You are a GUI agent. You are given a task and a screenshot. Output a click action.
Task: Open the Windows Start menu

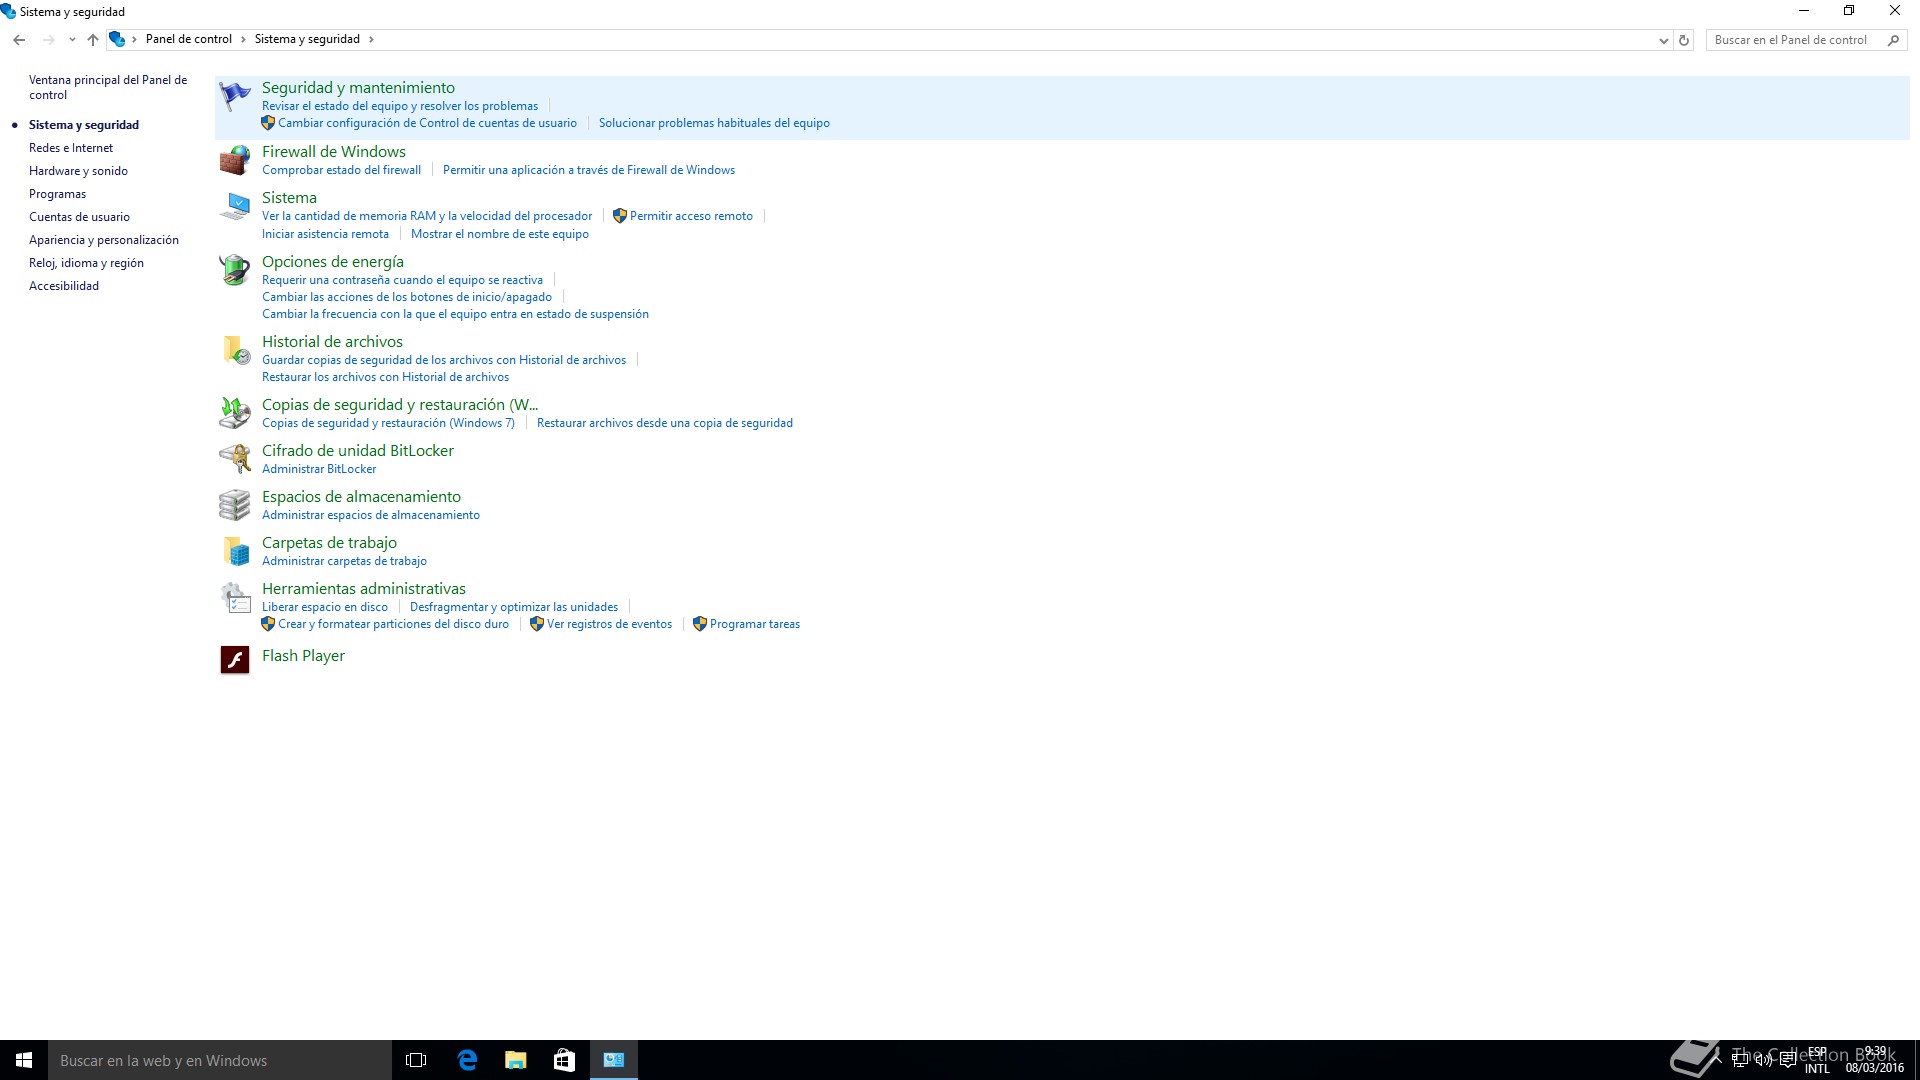[24, 1060]
